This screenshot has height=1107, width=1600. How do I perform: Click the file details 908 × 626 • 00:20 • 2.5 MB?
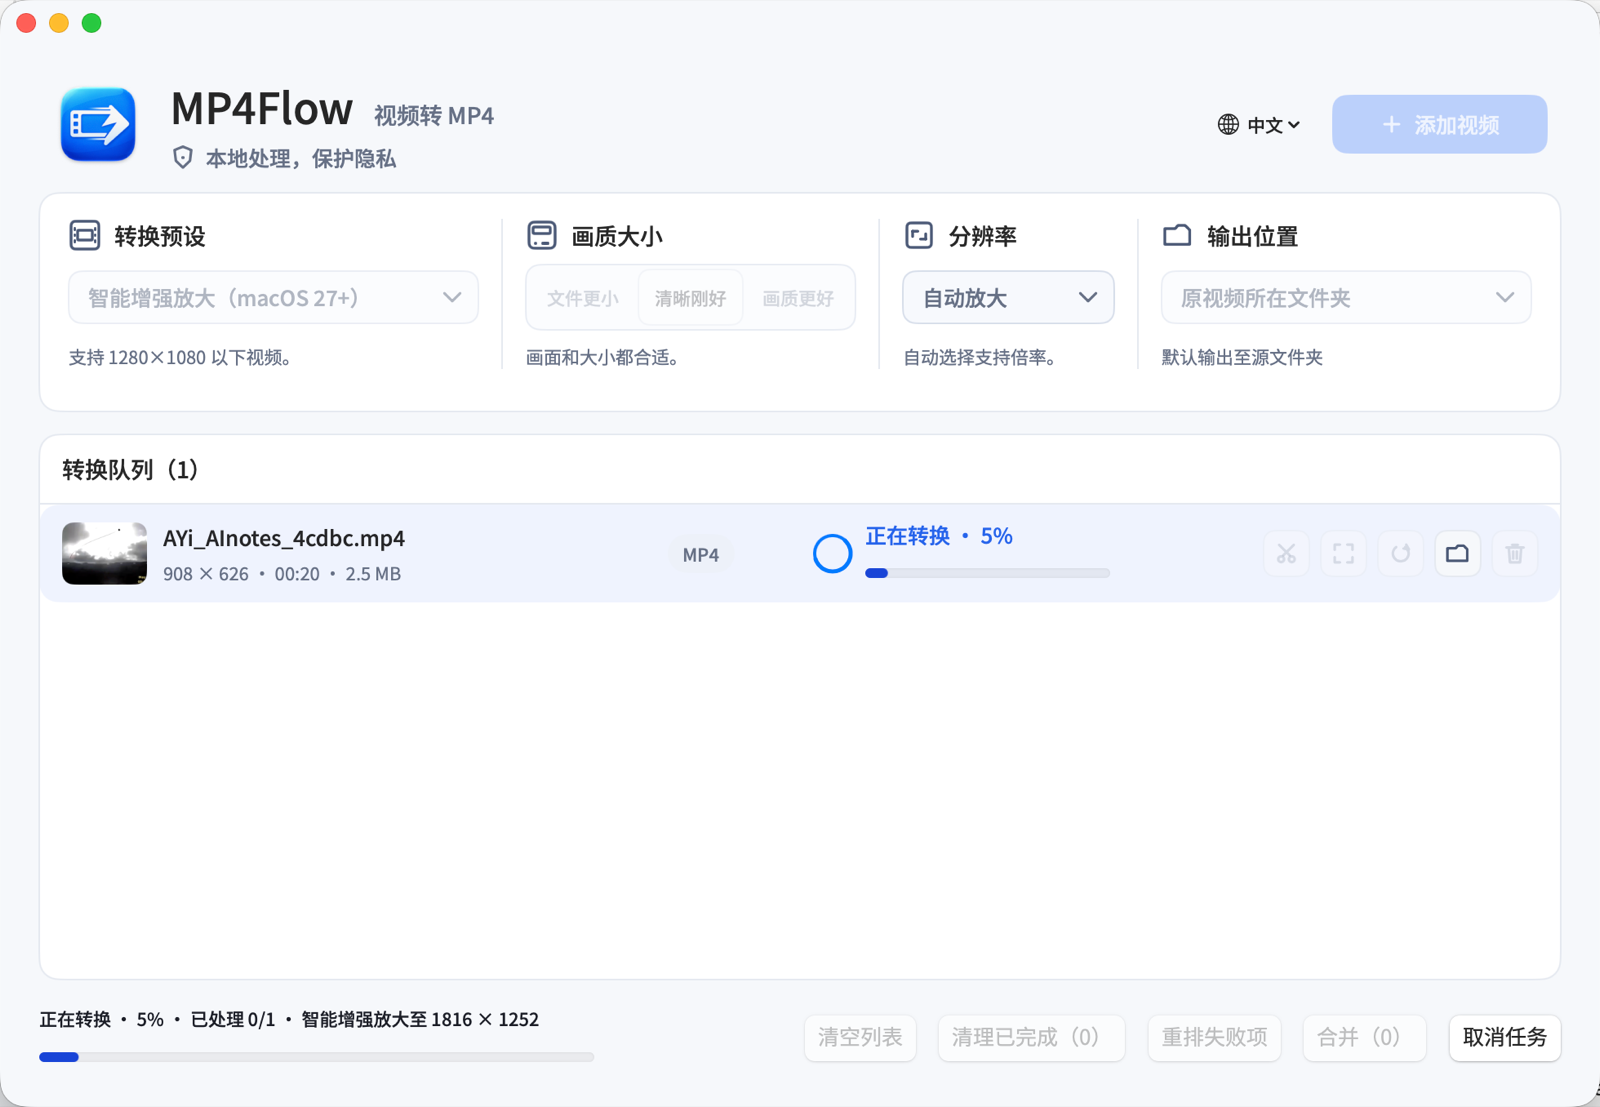tap(282, 574)
